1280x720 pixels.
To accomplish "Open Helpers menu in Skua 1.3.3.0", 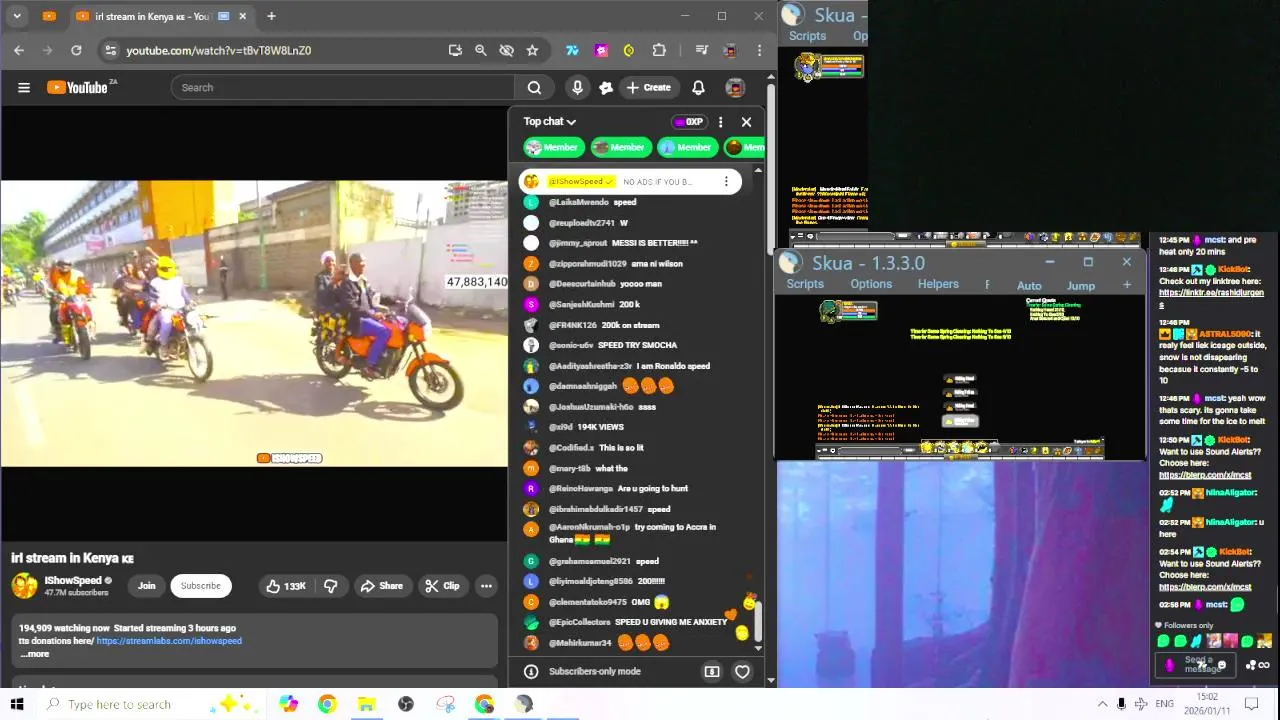I will pos(938,284).
